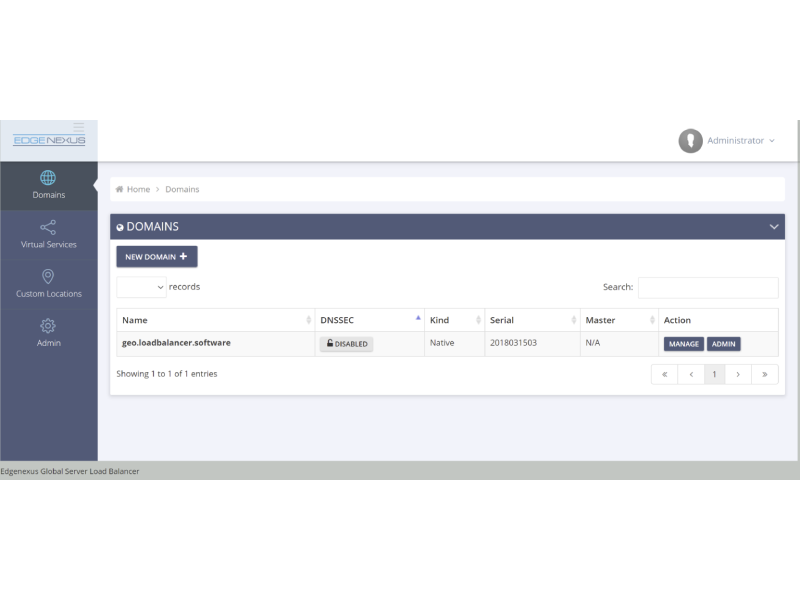Collapse the DOMAINS panel chevron
This screenshot has width=800, height=600.
pyautogui.click(x=773, y=227)
